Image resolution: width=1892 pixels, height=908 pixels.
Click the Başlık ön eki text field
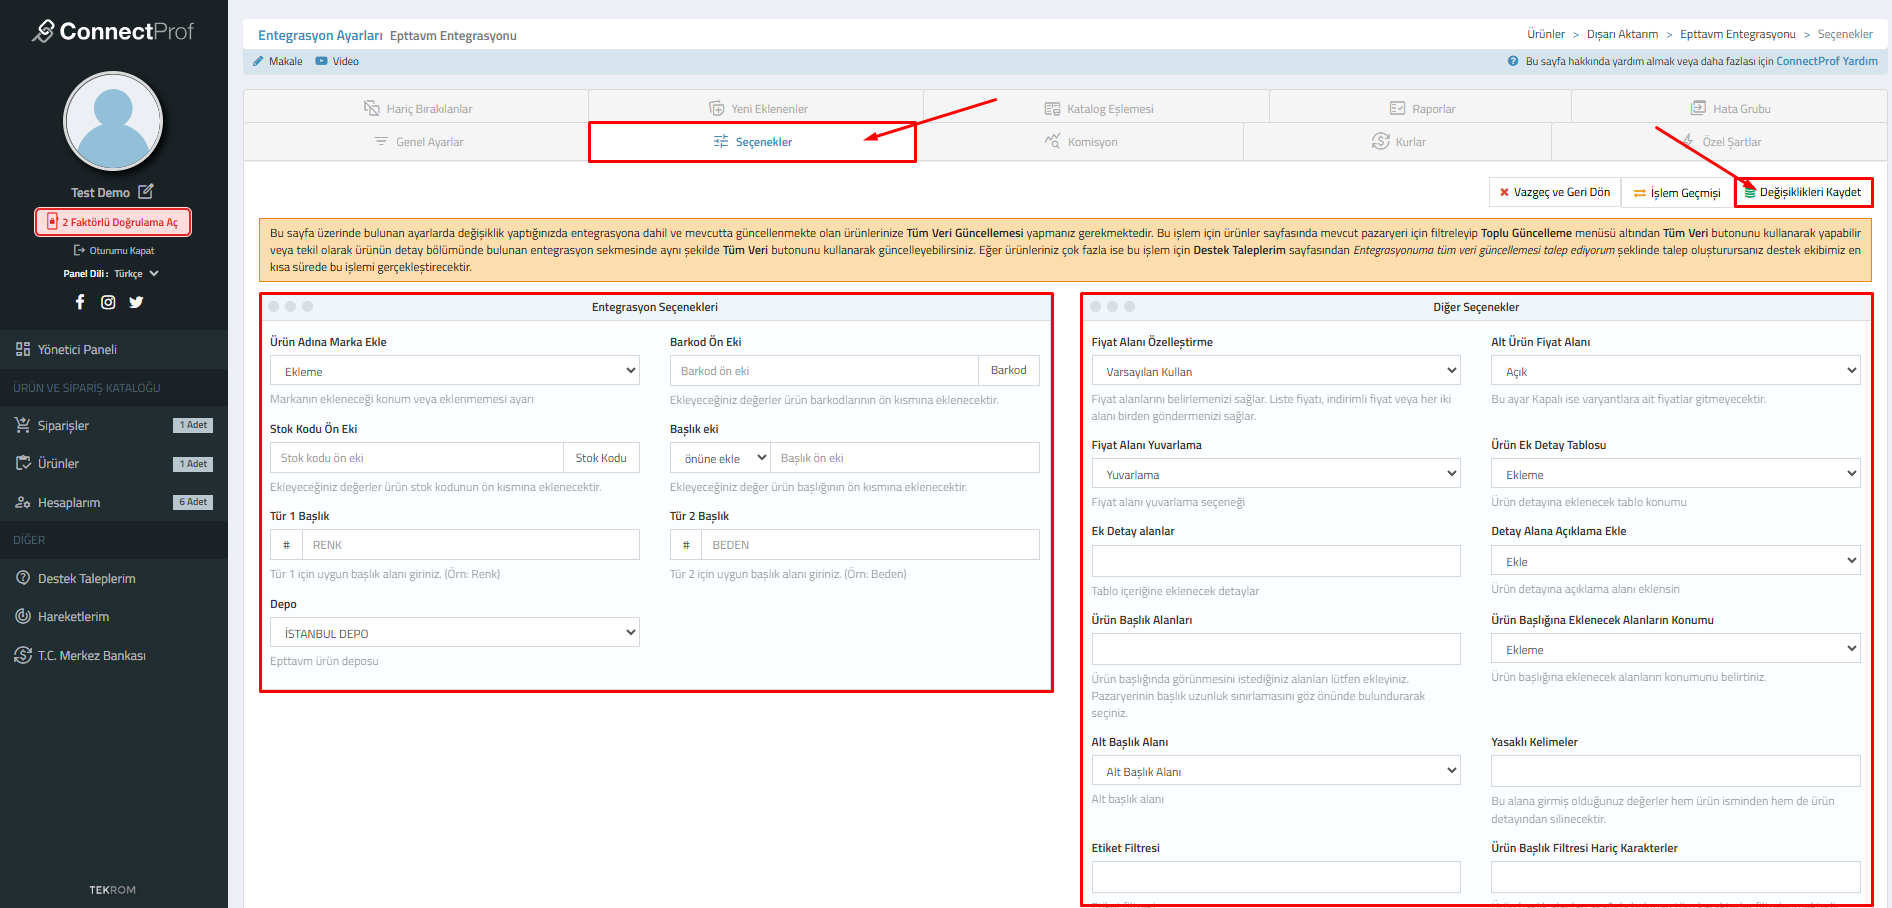coord(905,458)
